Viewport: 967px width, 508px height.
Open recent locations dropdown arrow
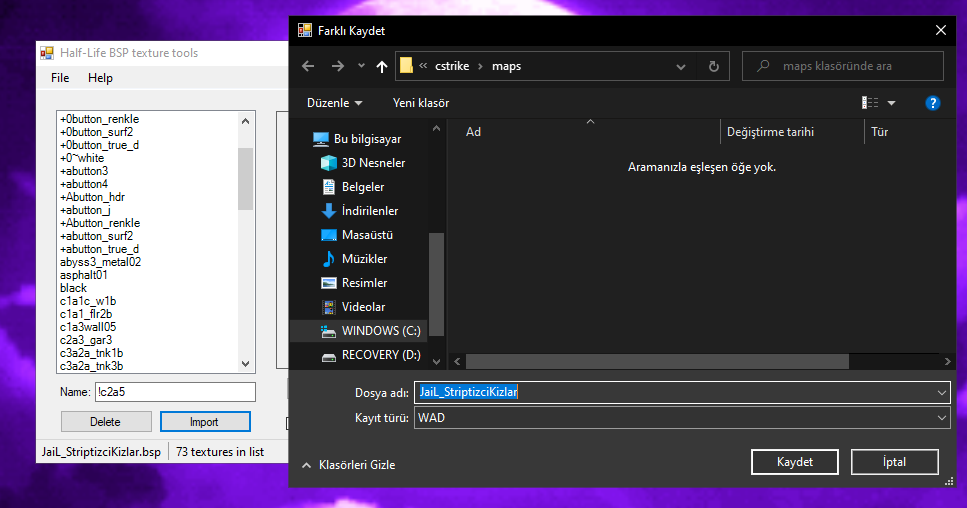click(x=361, y=66)
